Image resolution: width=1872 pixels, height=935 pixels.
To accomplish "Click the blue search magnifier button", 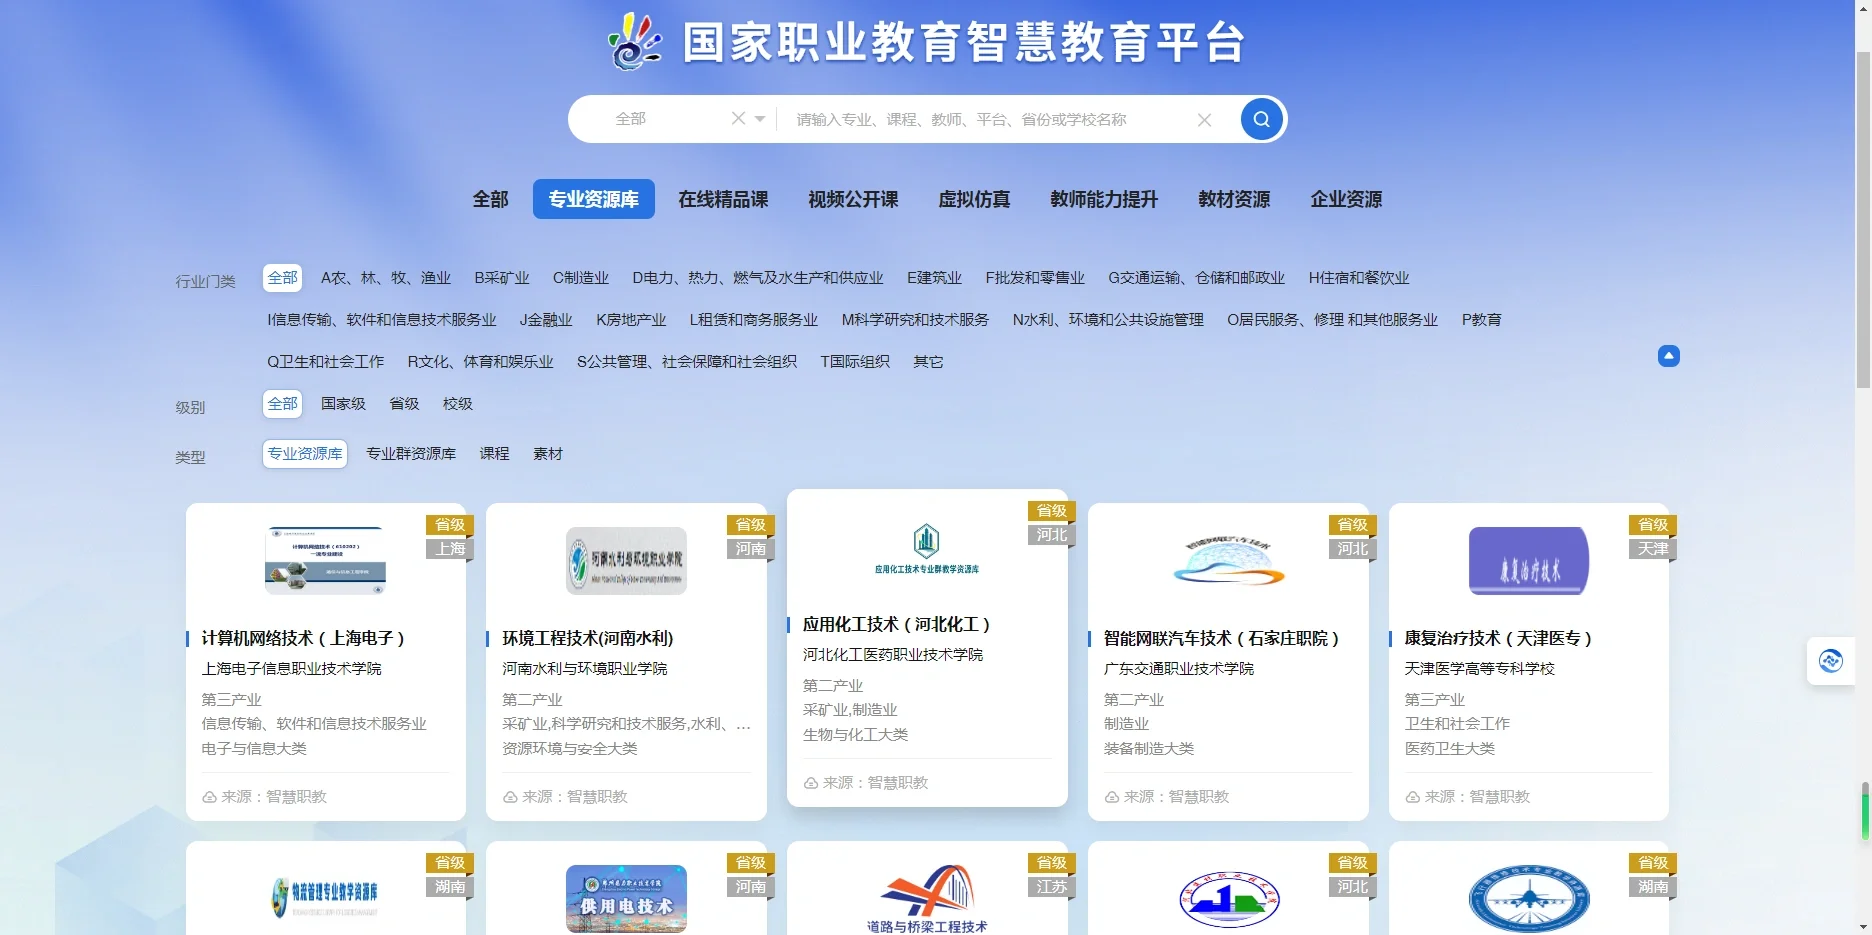I will click(x=1261, y=119).
